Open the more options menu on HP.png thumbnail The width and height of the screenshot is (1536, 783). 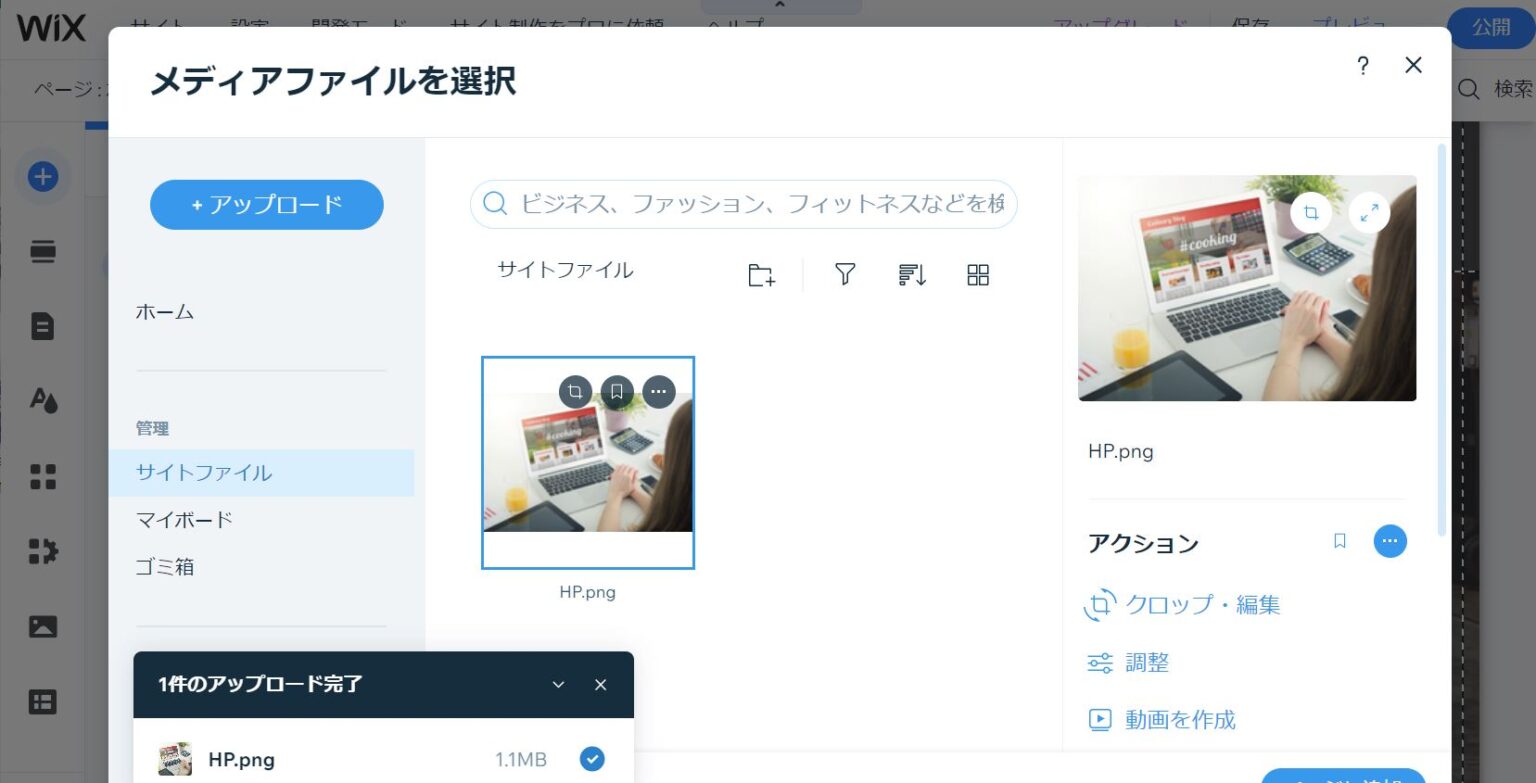(x=658, y=391)
